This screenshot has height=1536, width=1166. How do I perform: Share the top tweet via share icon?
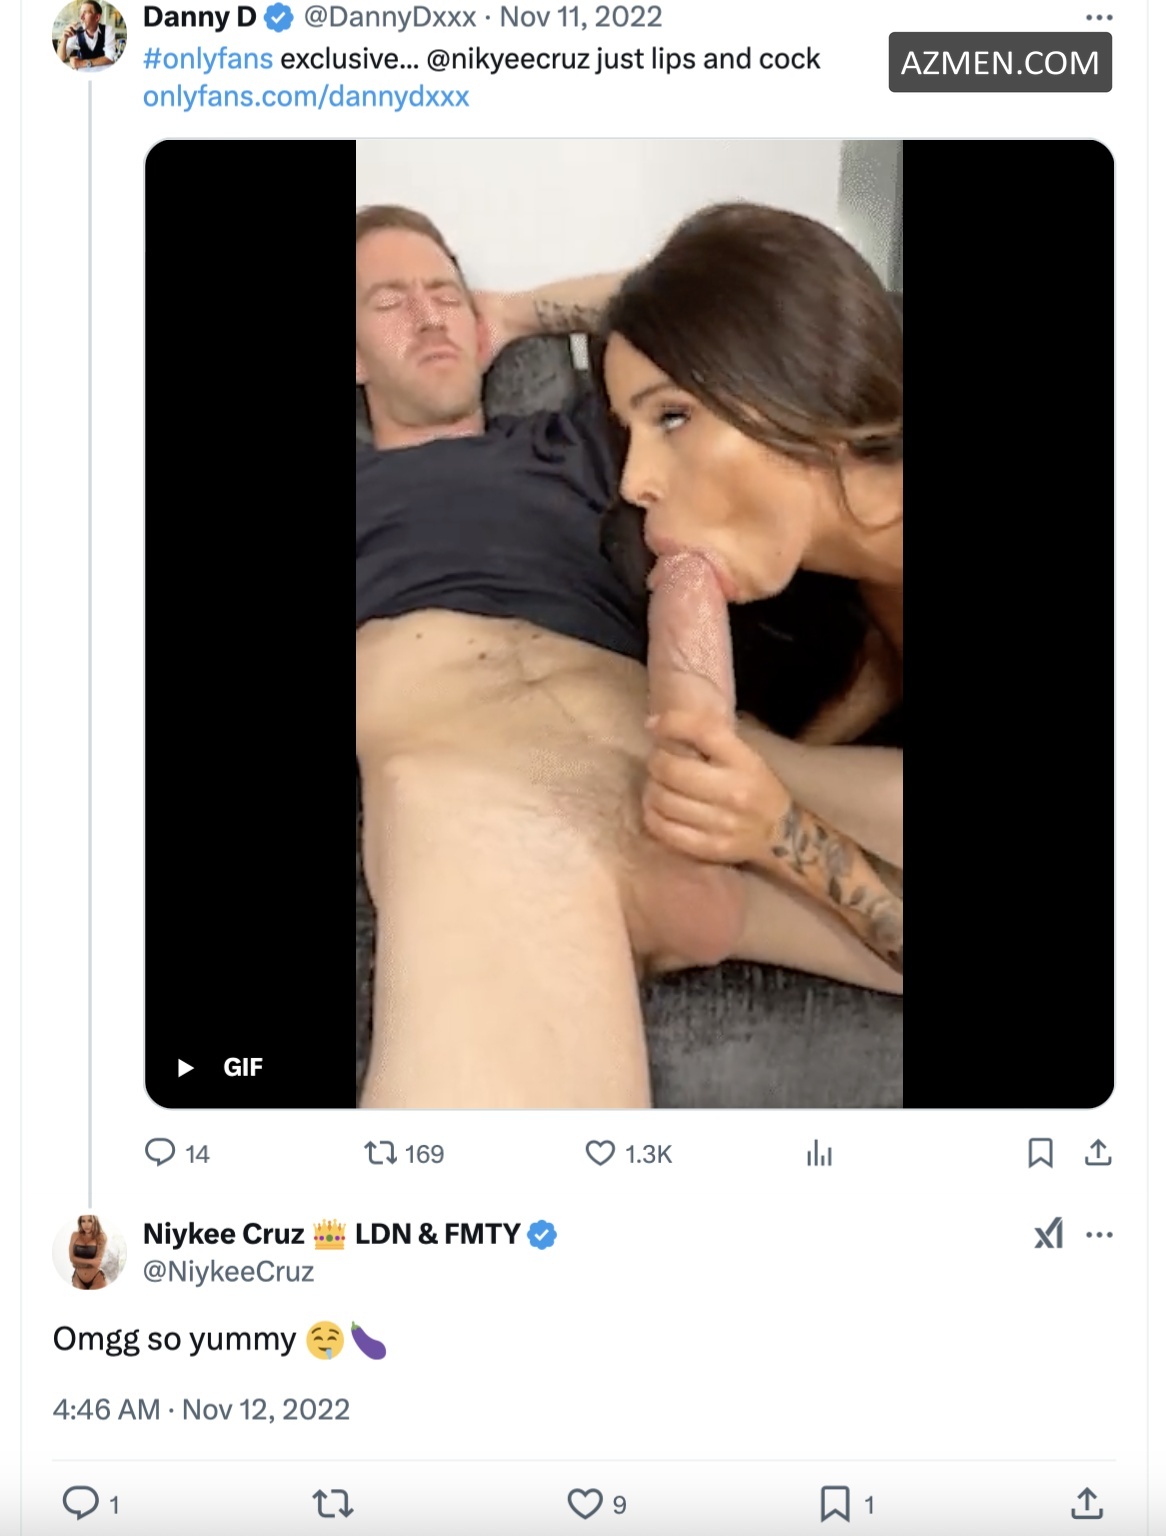tap(1098, 1153)
